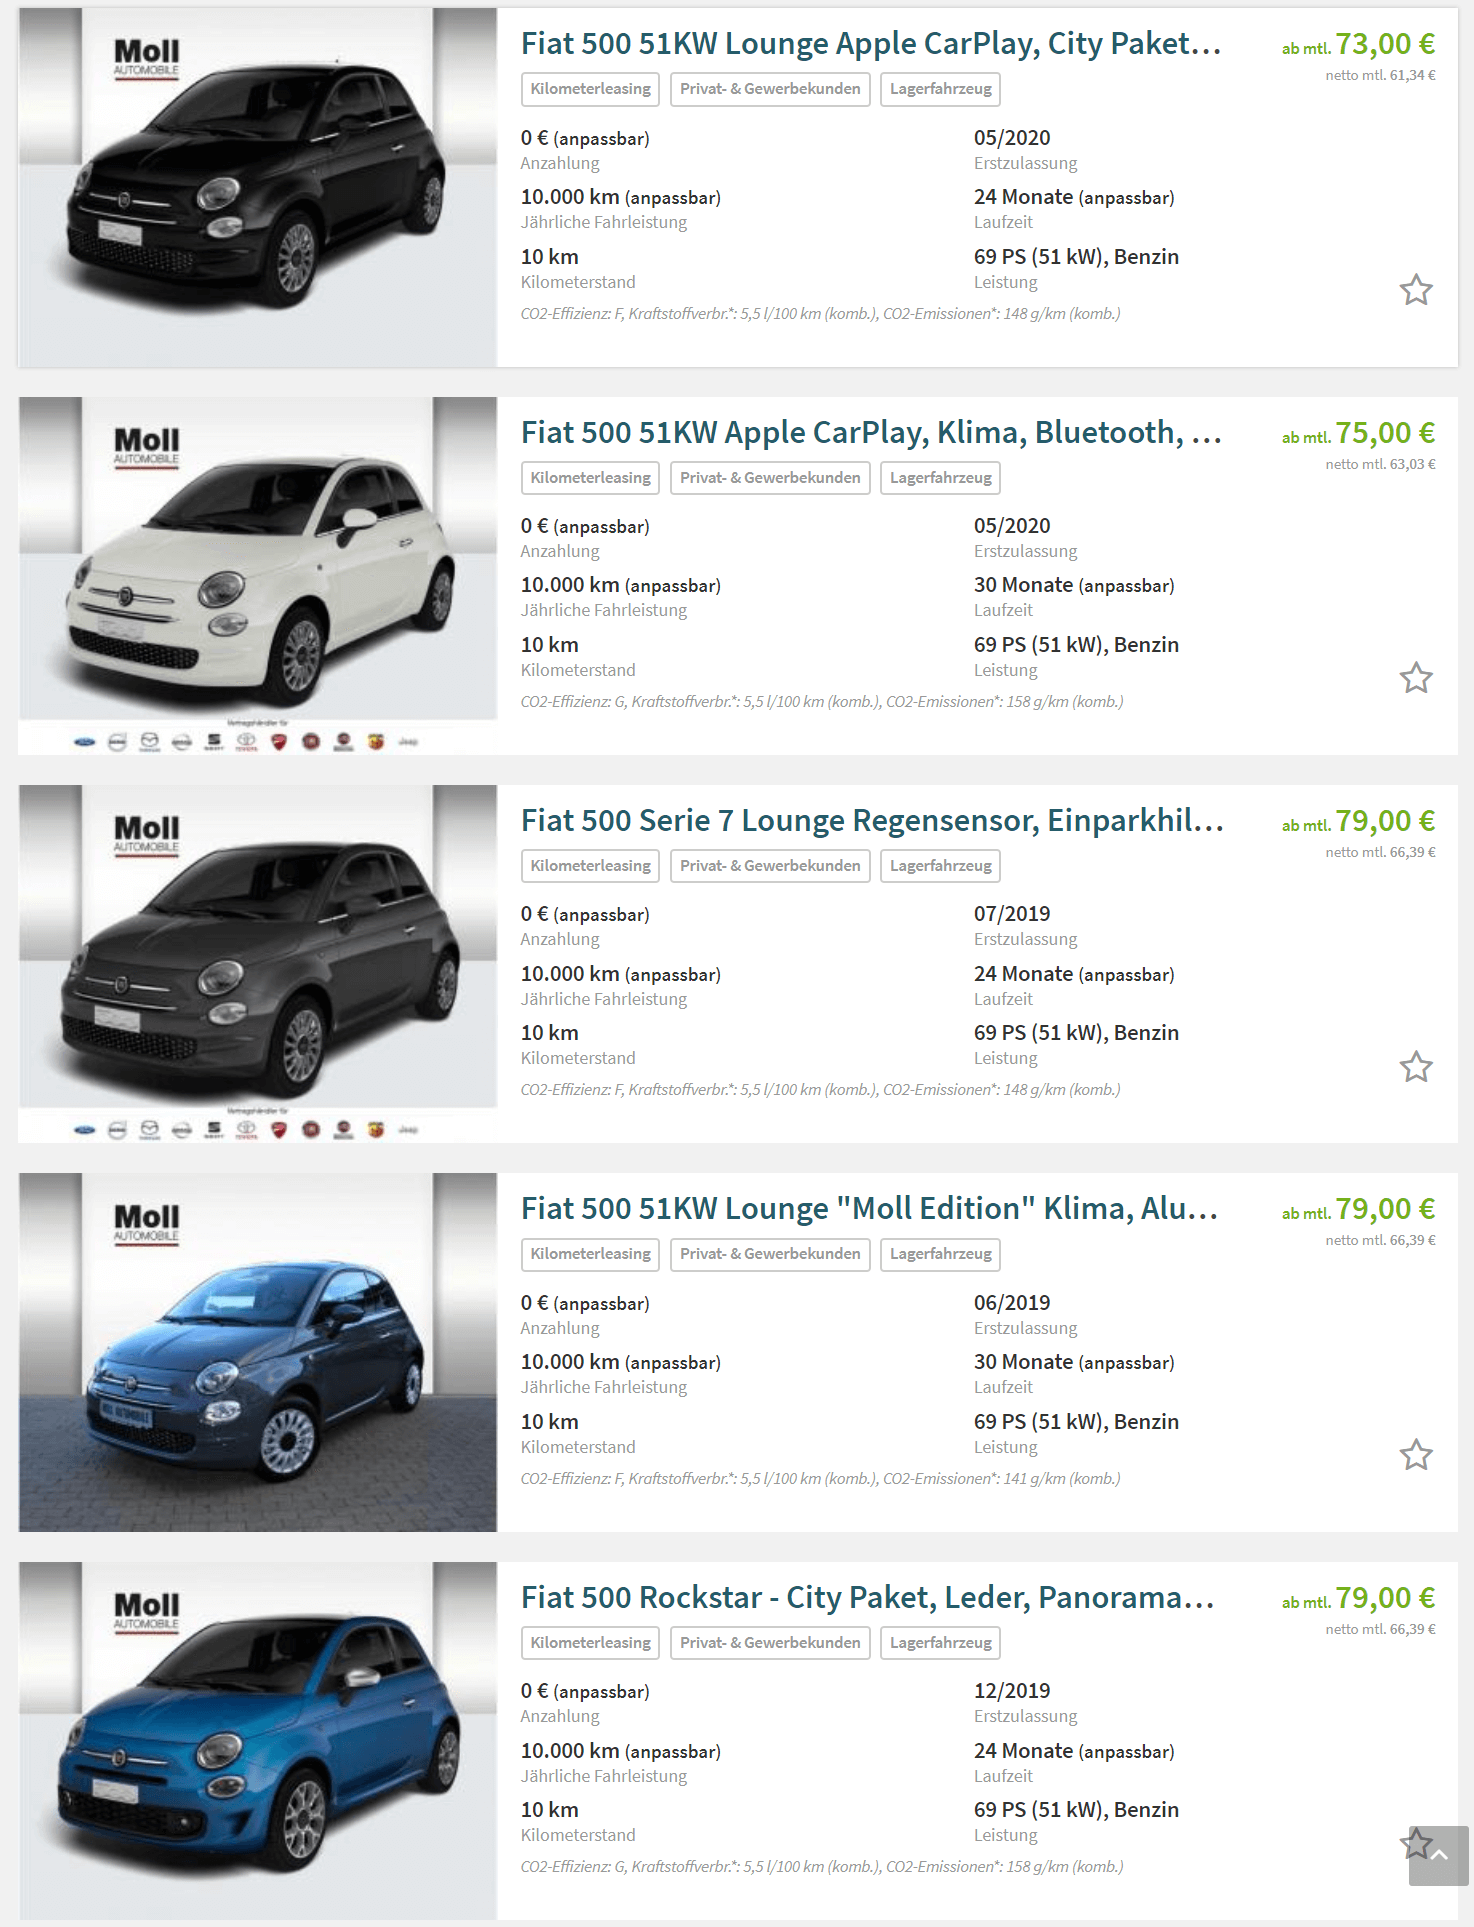This screenshot has width=1474, height=1927.
Task: Open Fiat 500 Serie 7 Lounge Regensensor title
Action: pos(872,821)
